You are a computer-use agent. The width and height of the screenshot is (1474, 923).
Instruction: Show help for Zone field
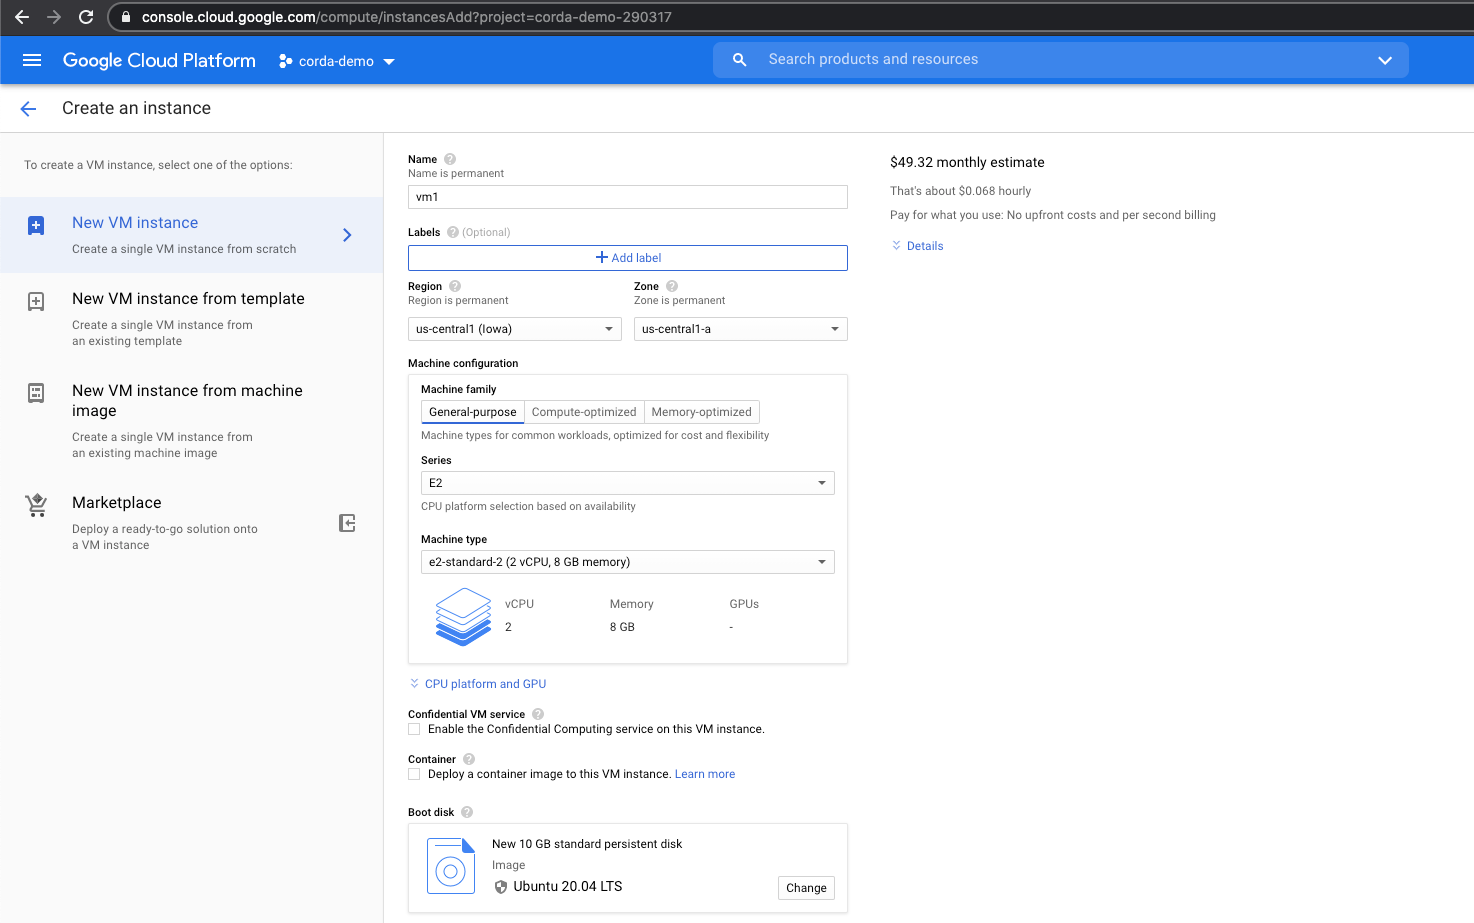click(672, 286)
